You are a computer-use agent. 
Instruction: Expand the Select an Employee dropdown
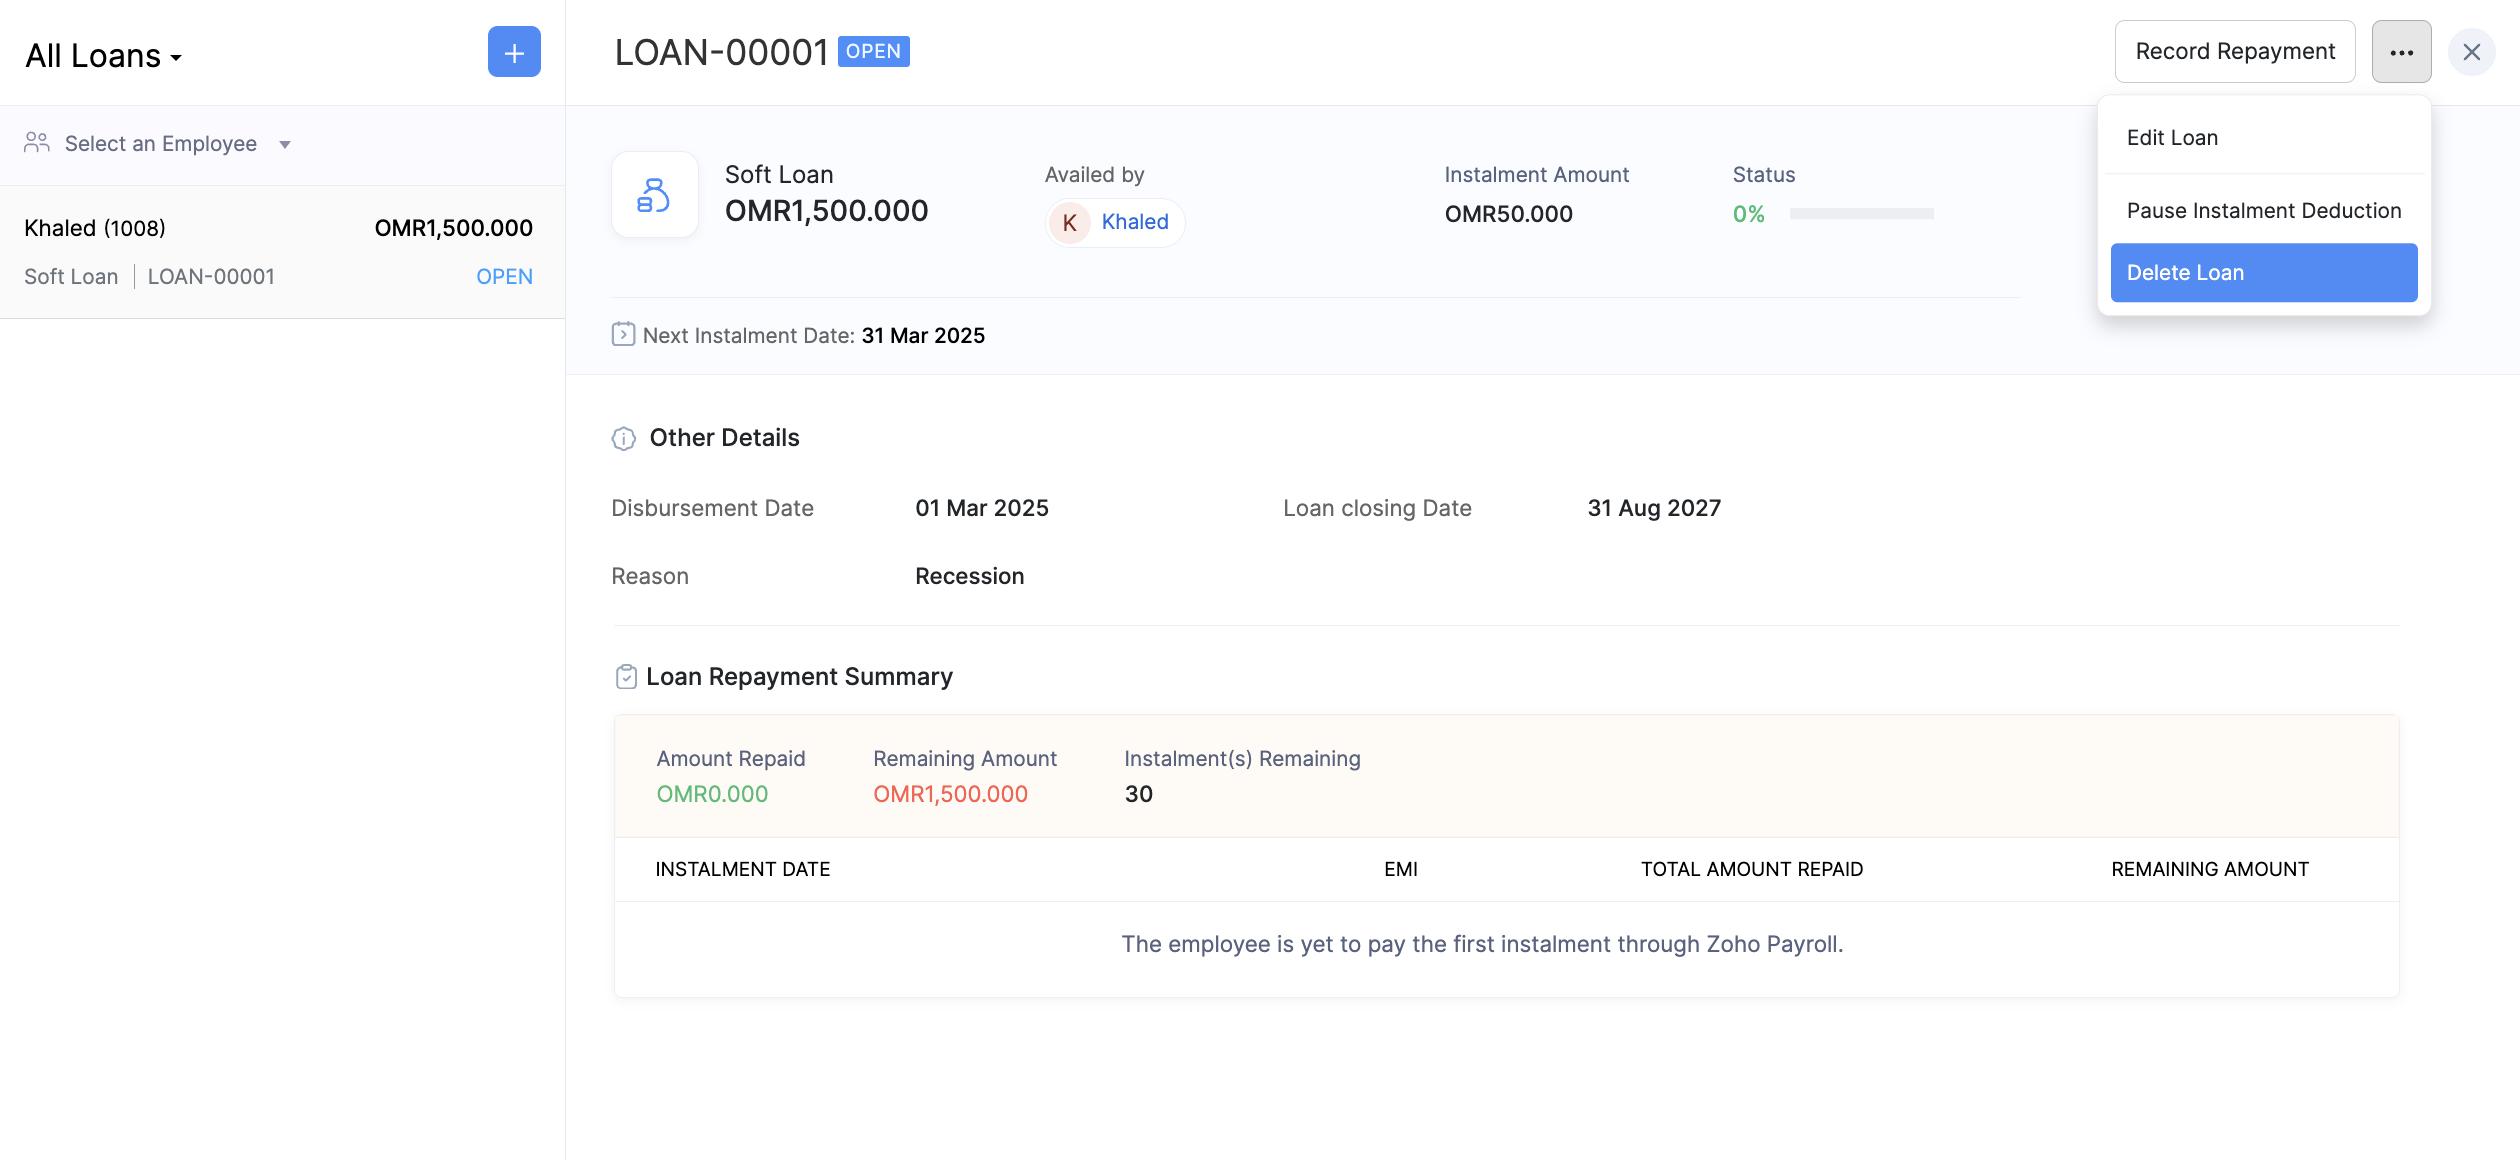pos(160,144)
